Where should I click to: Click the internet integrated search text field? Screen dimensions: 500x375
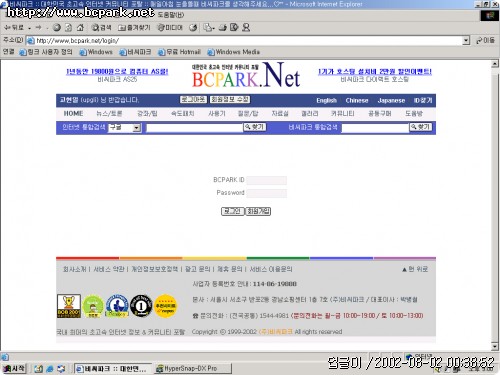(194, 128)
